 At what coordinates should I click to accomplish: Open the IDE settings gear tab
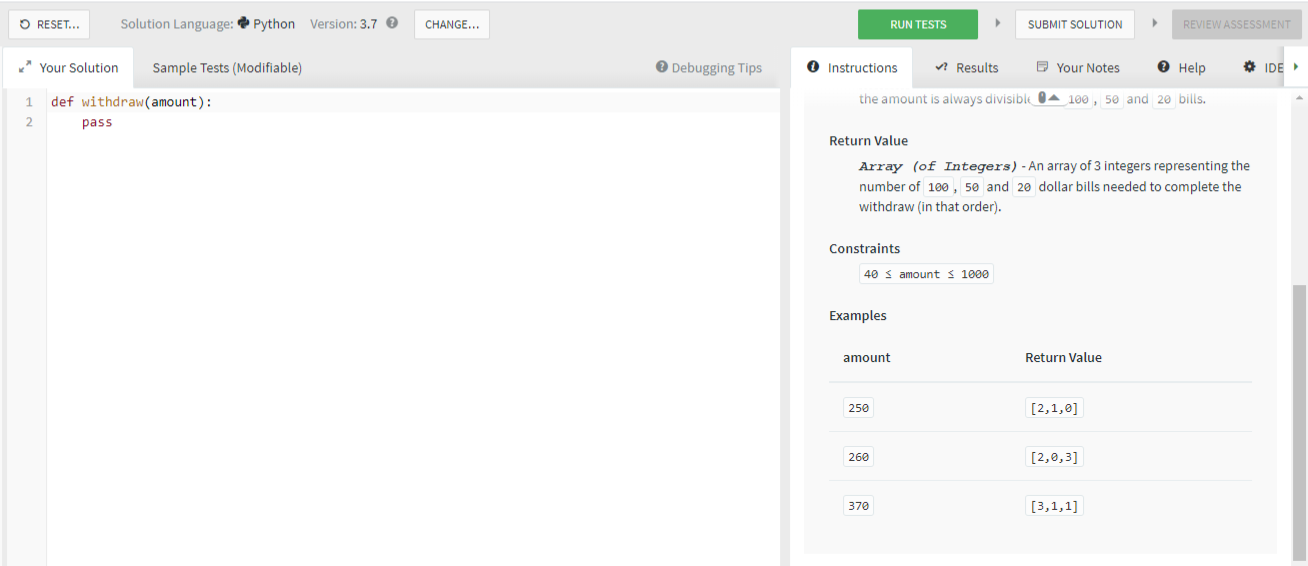(x=1262, y=68)
